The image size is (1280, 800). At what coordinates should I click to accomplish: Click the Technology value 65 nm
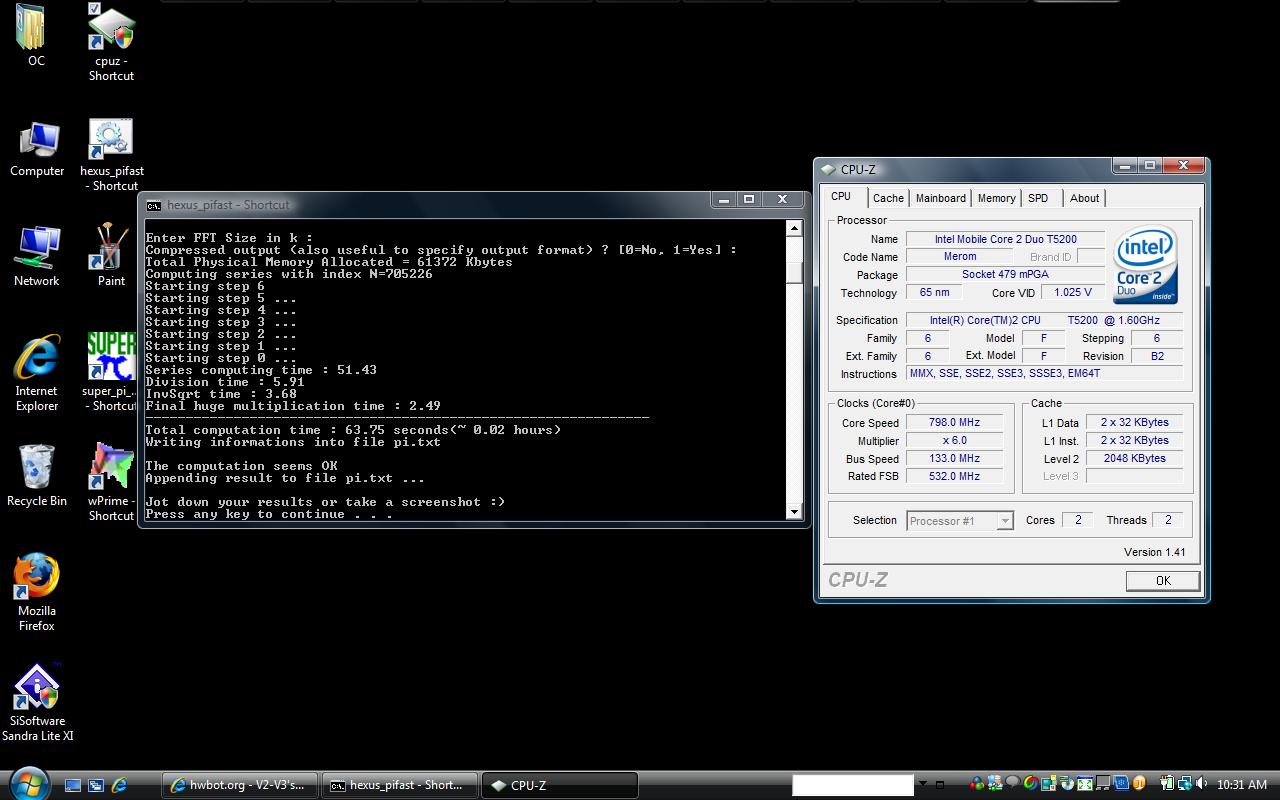[x=934, y=293]
